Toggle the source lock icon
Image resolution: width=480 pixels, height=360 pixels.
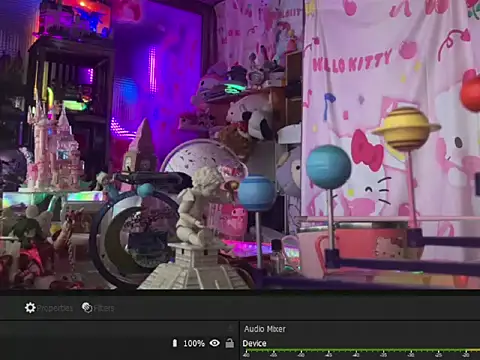(x=230, y=343)
